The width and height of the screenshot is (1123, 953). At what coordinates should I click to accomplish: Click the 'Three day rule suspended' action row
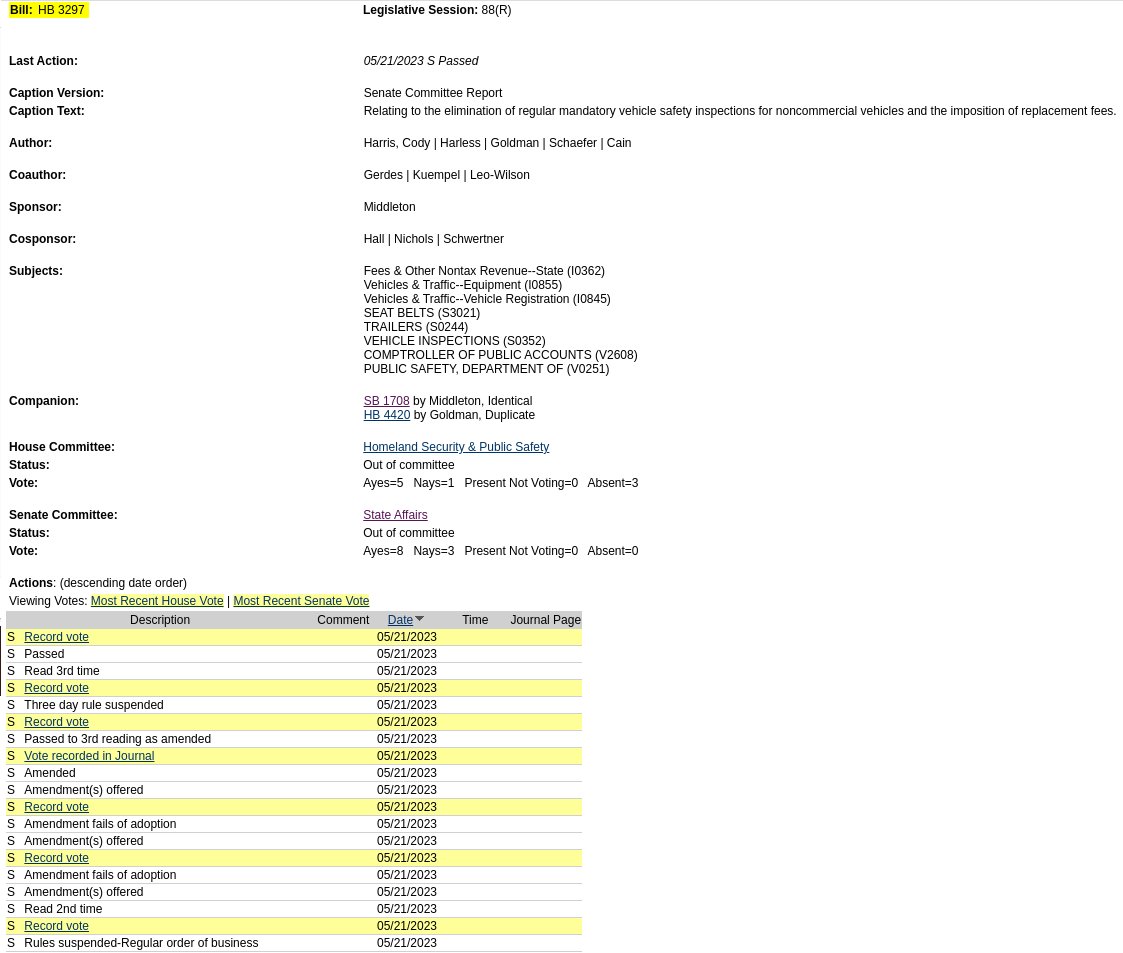click(294, 705)
